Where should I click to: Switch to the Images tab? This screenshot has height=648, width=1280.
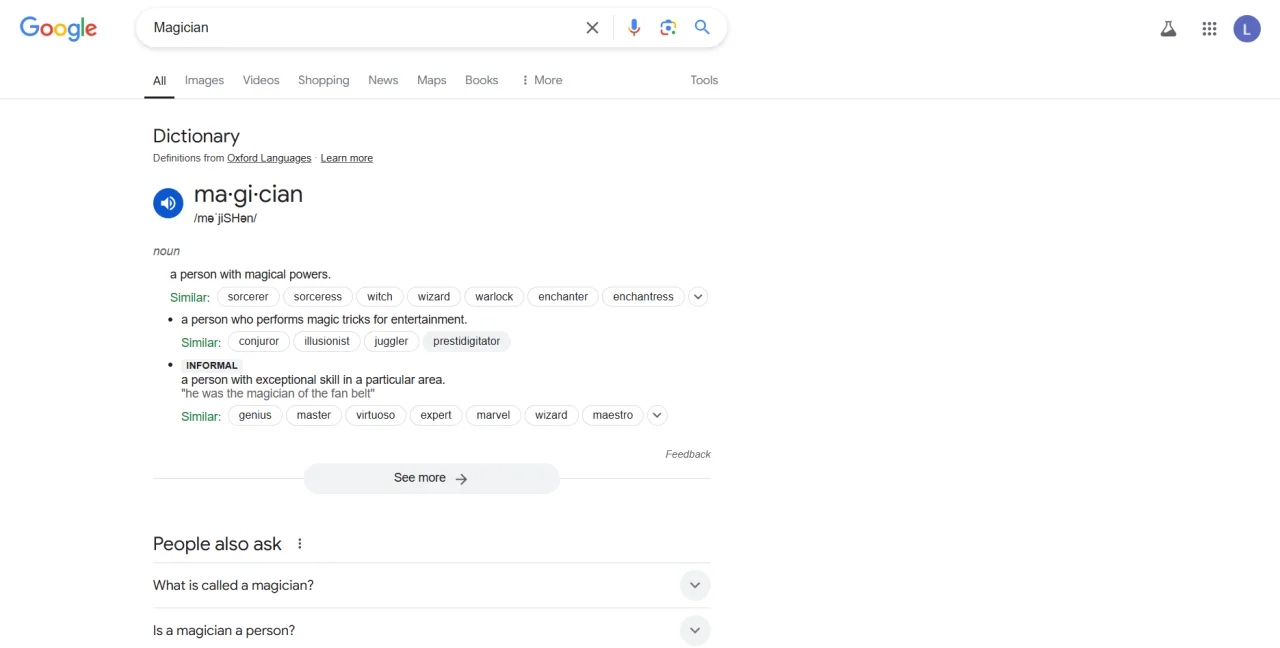(204, 80)
